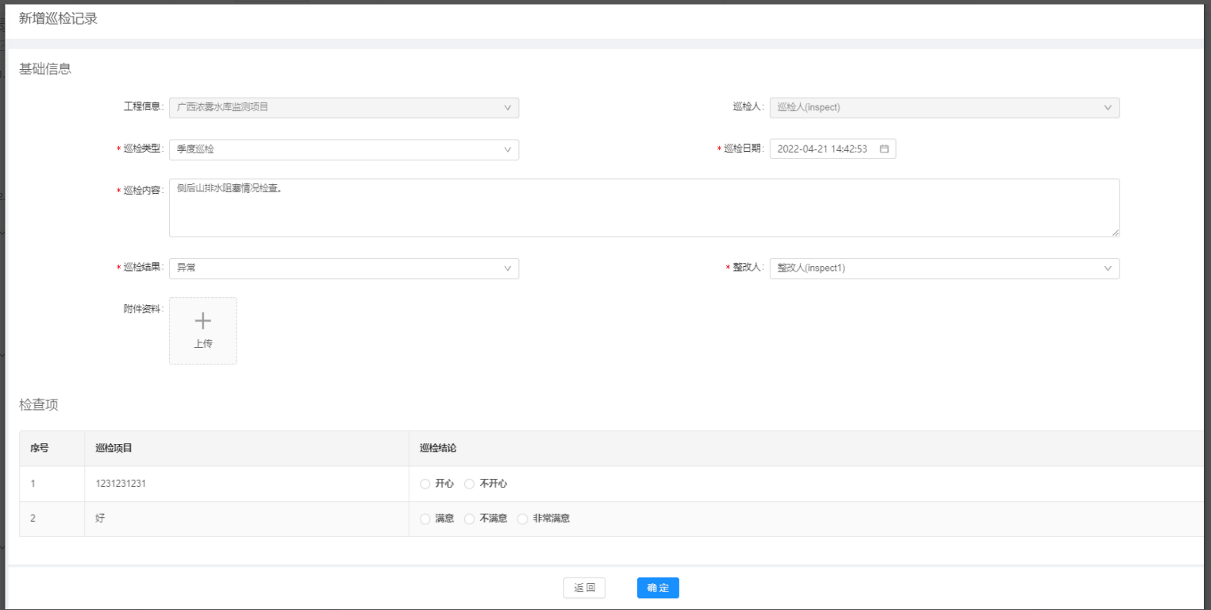Click inside the 巡检内容 text area
The height and width of the screenshot is (610, 1211).
click(643, 208)
